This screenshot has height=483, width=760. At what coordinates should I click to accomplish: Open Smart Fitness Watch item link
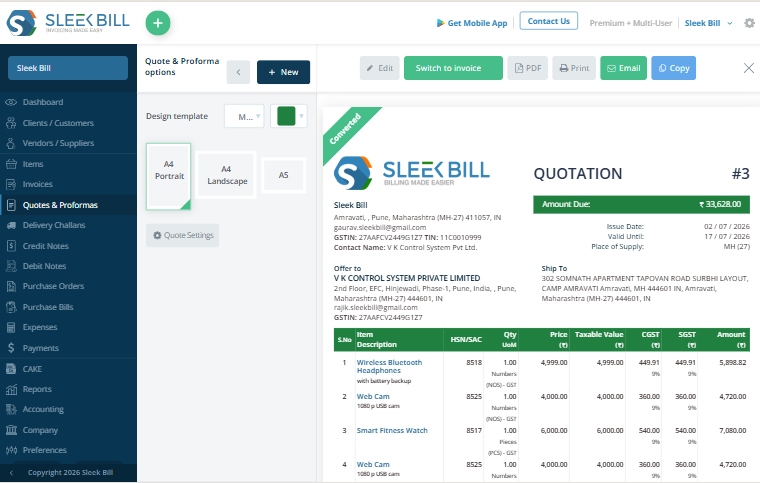(x=392, y=431)
